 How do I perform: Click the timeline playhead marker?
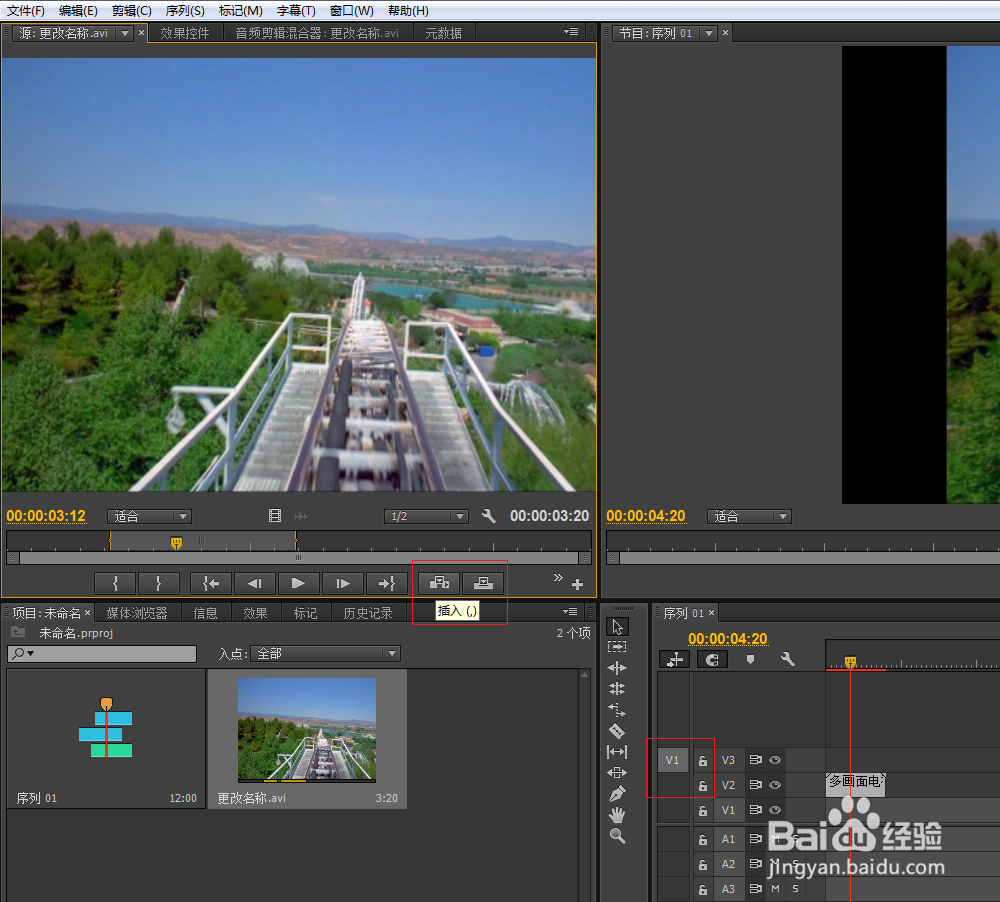coord(850,662)
